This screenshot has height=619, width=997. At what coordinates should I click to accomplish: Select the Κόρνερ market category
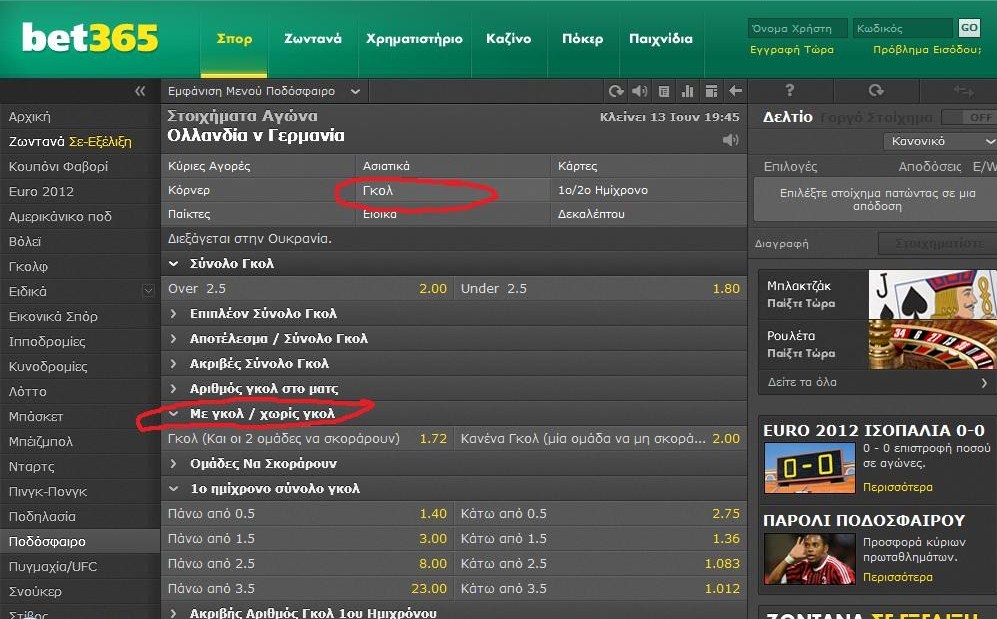point(258,190)
